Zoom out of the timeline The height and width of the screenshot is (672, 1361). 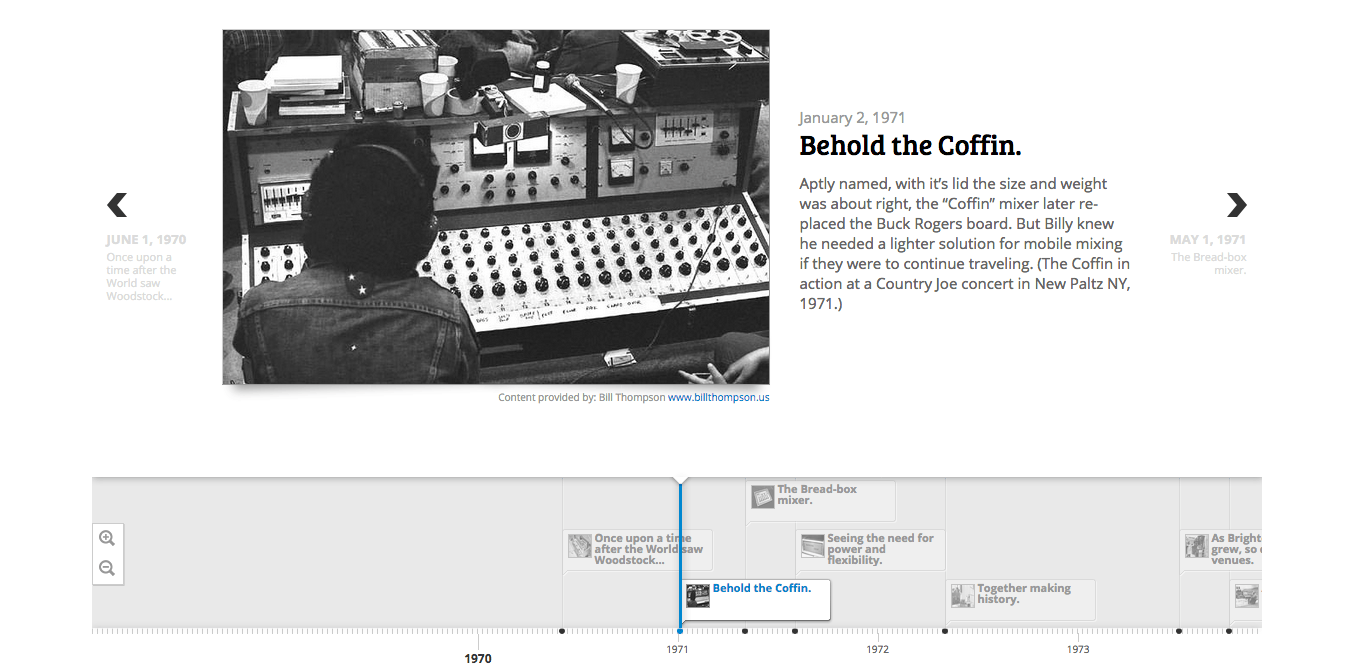(x=107, y=568)
